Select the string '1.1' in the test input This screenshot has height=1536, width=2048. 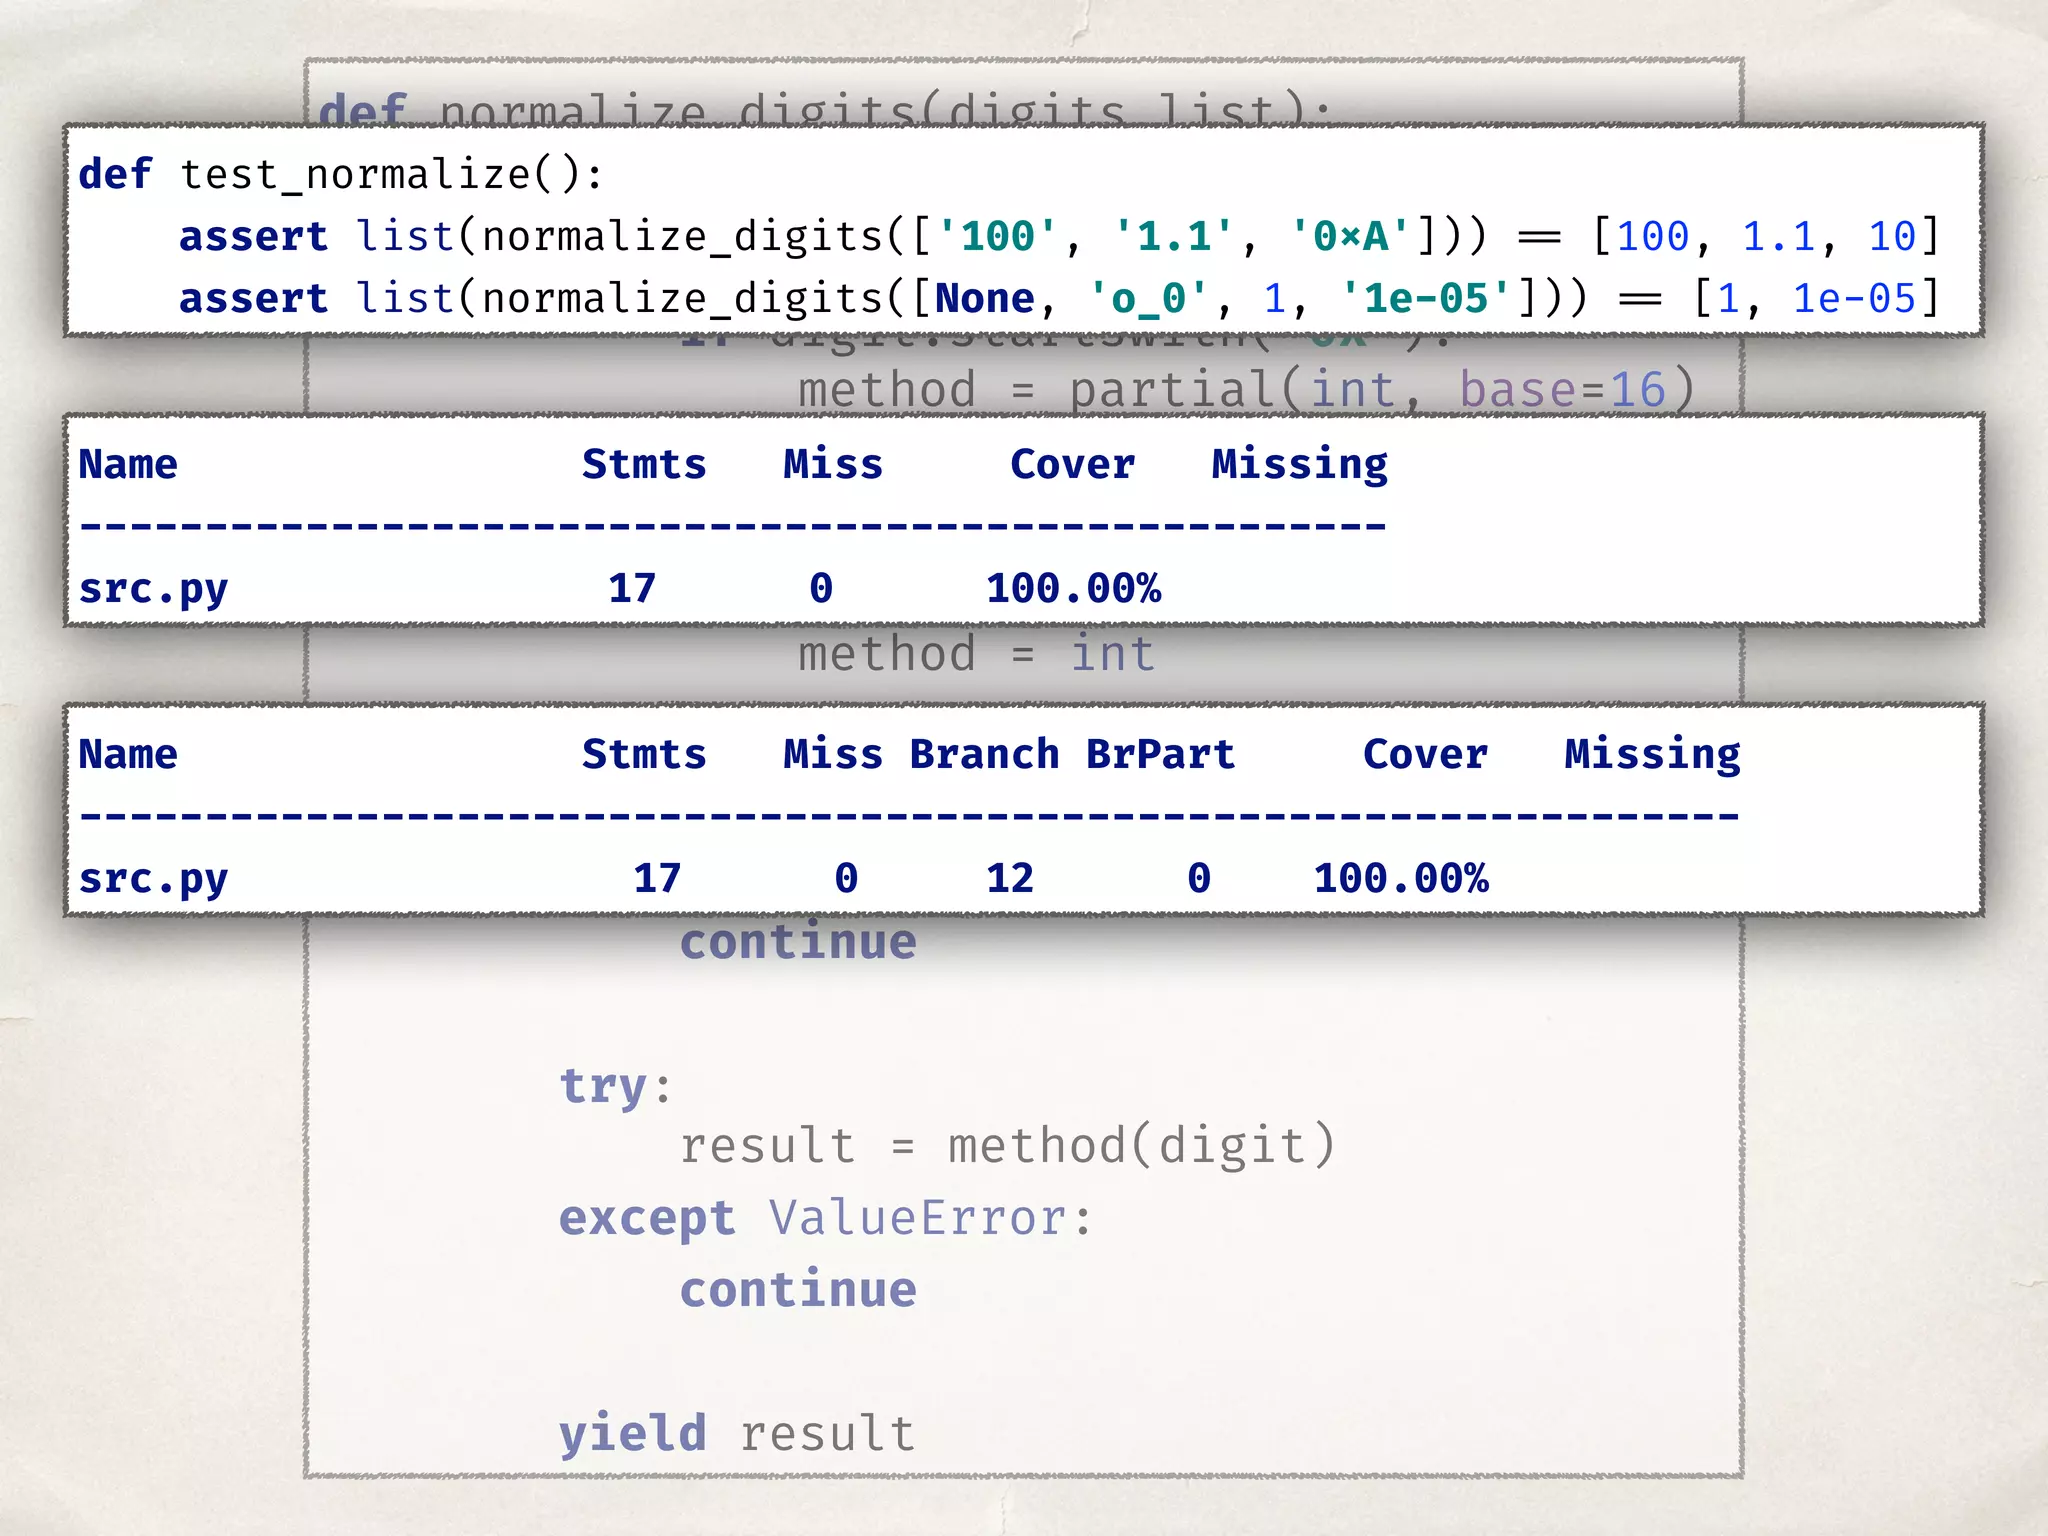click(x=1174, y=236)
